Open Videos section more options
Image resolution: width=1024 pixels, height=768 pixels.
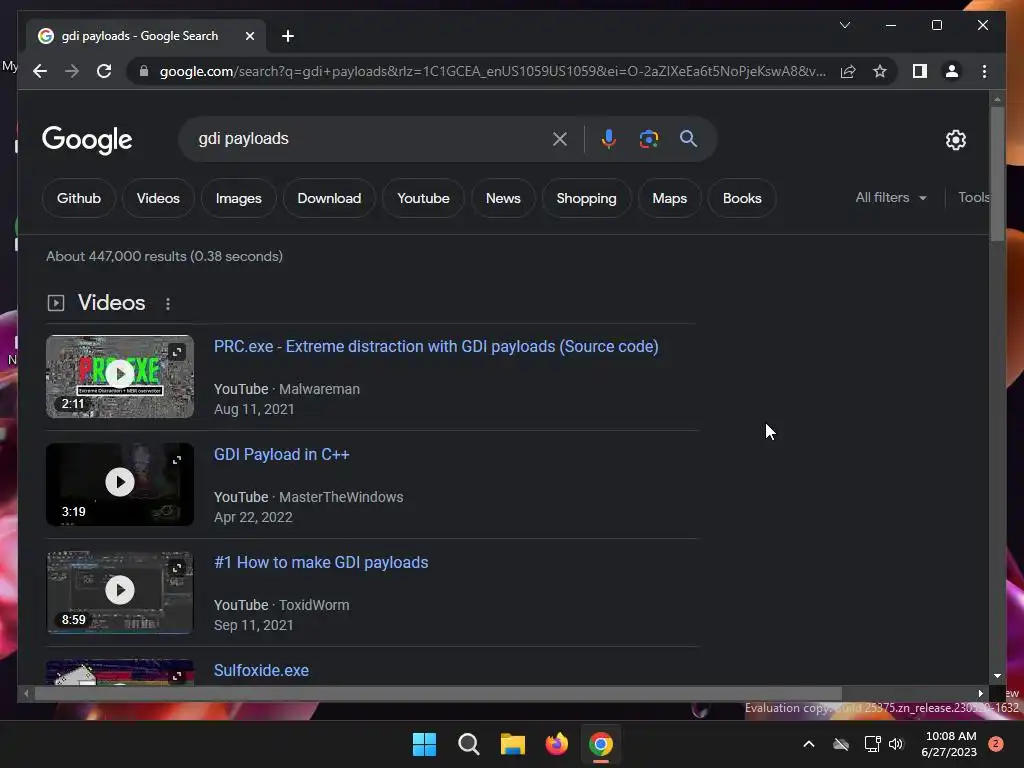click(168, 304)
